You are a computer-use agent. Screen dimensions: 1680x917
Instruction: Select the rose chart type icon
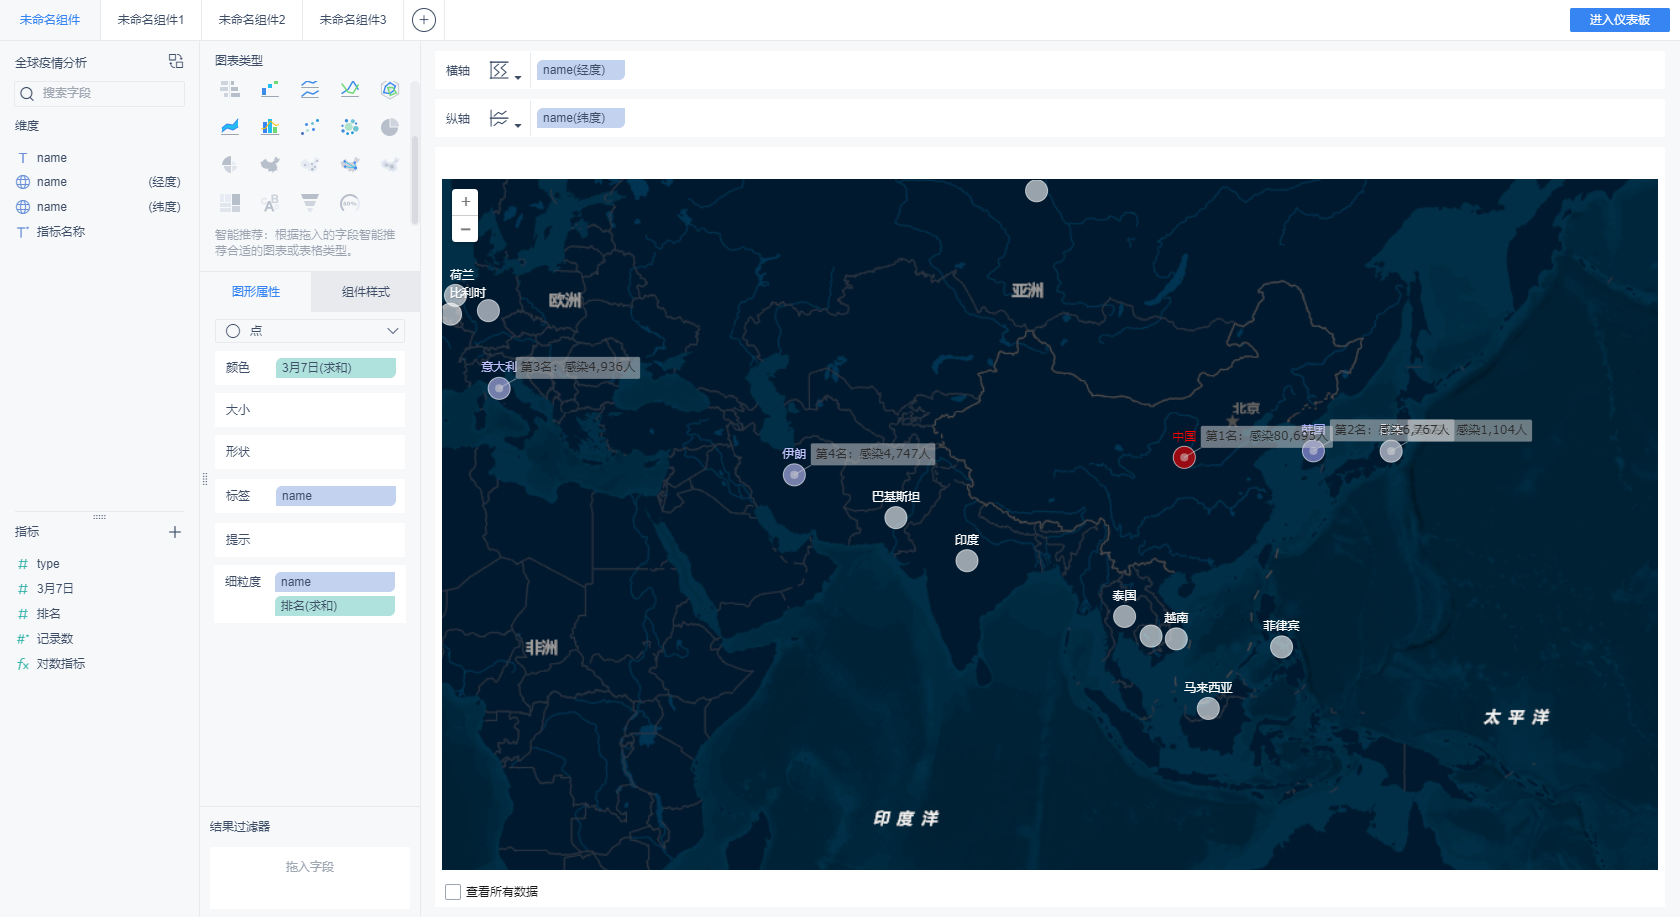[x=230, y=164]
